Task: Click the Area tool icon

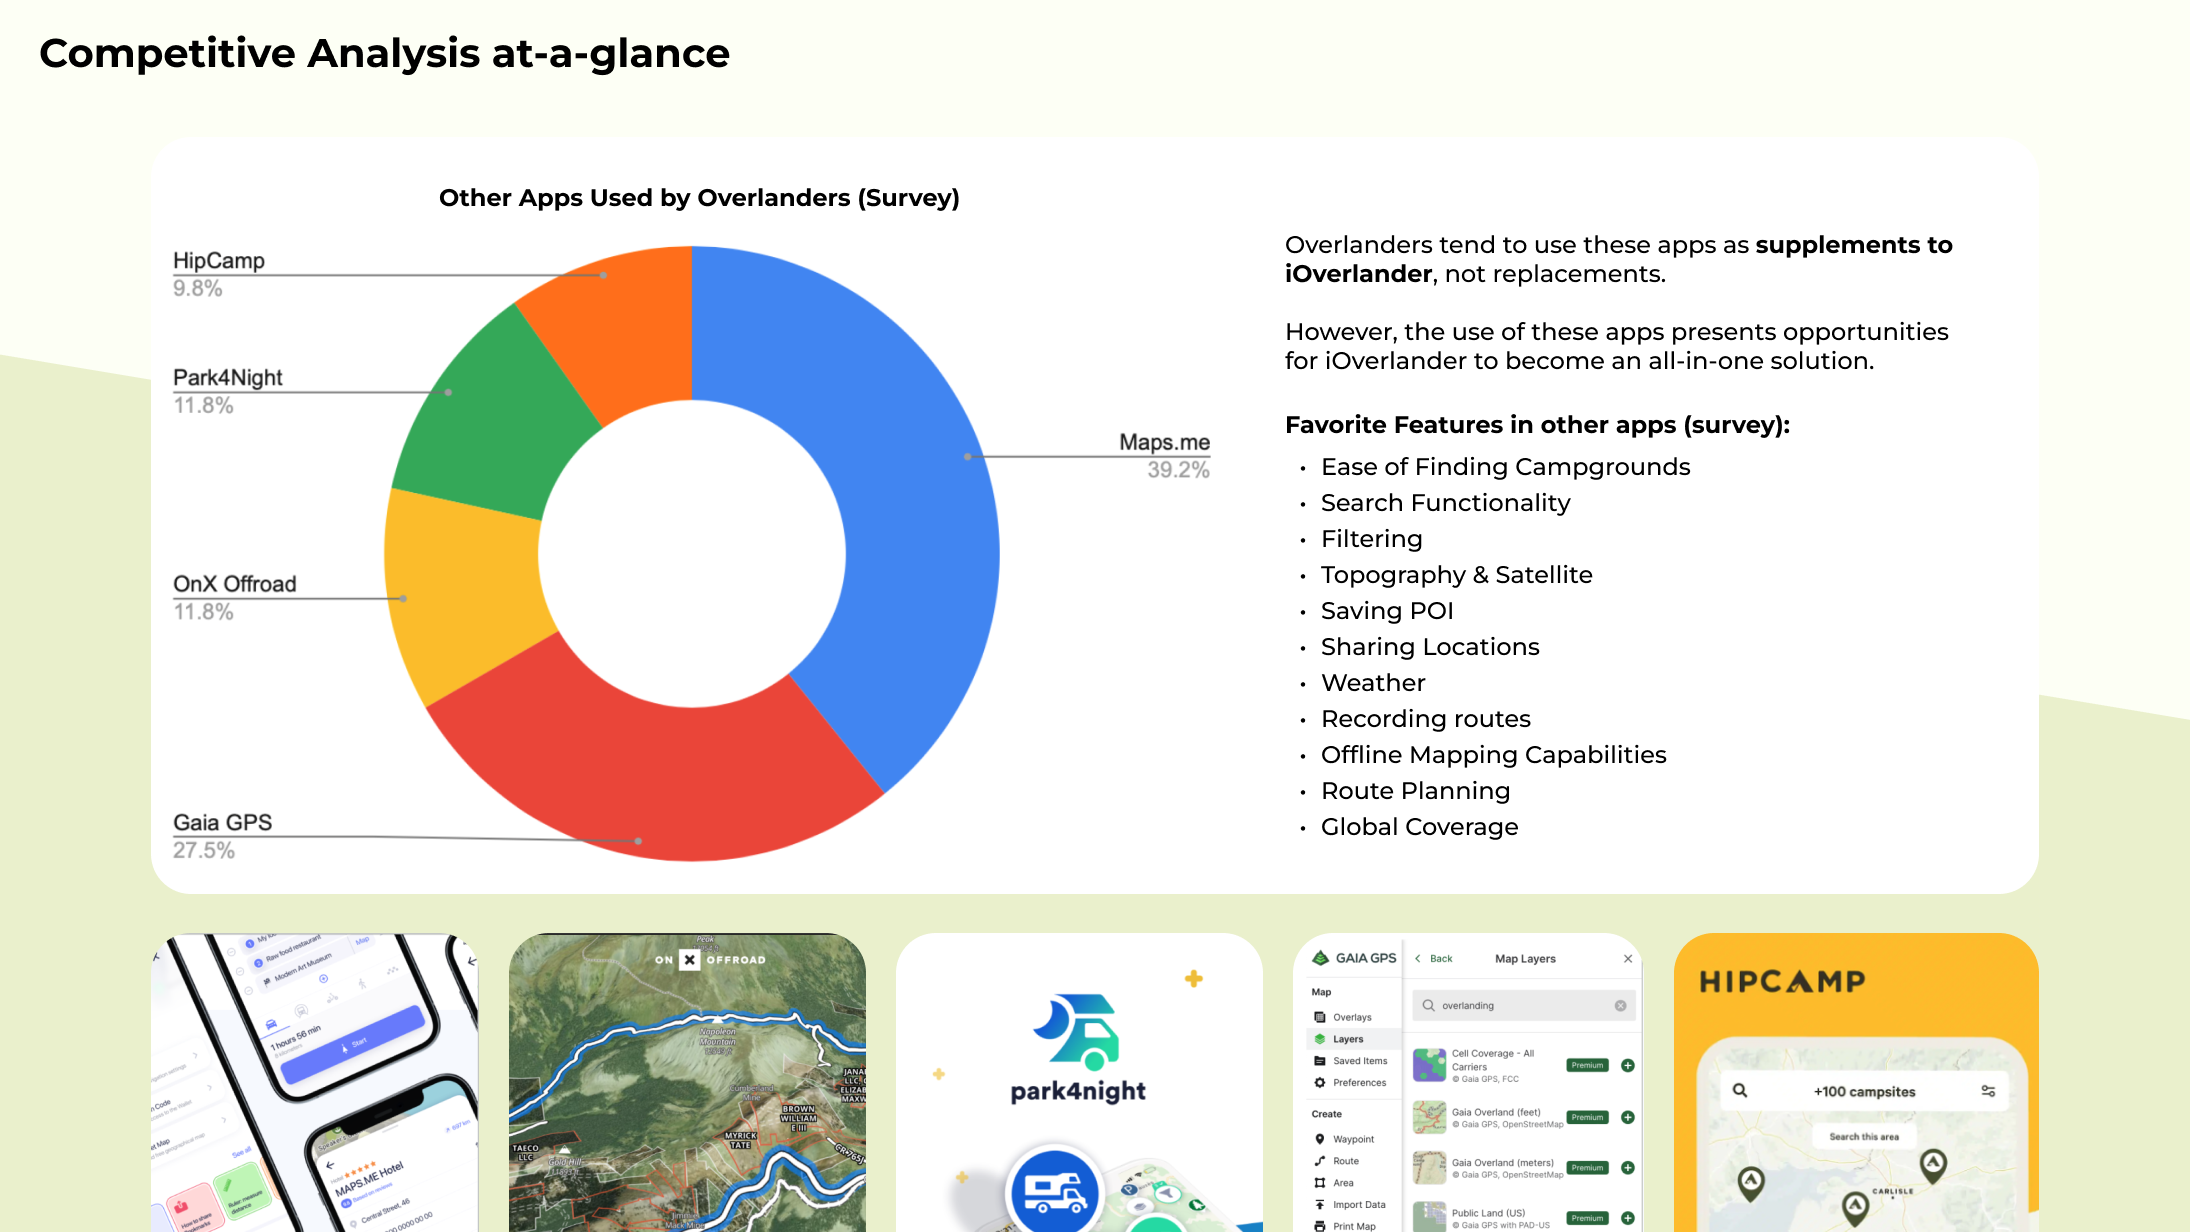Action: pyautogui.click(x=1320, y=1183)
